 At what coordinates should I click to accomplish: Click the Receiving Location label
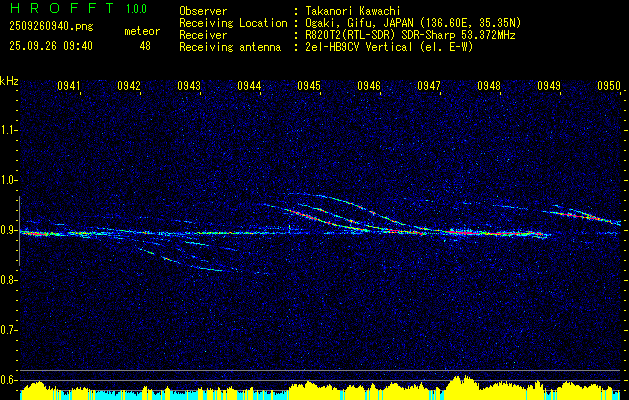coord(233,23)
